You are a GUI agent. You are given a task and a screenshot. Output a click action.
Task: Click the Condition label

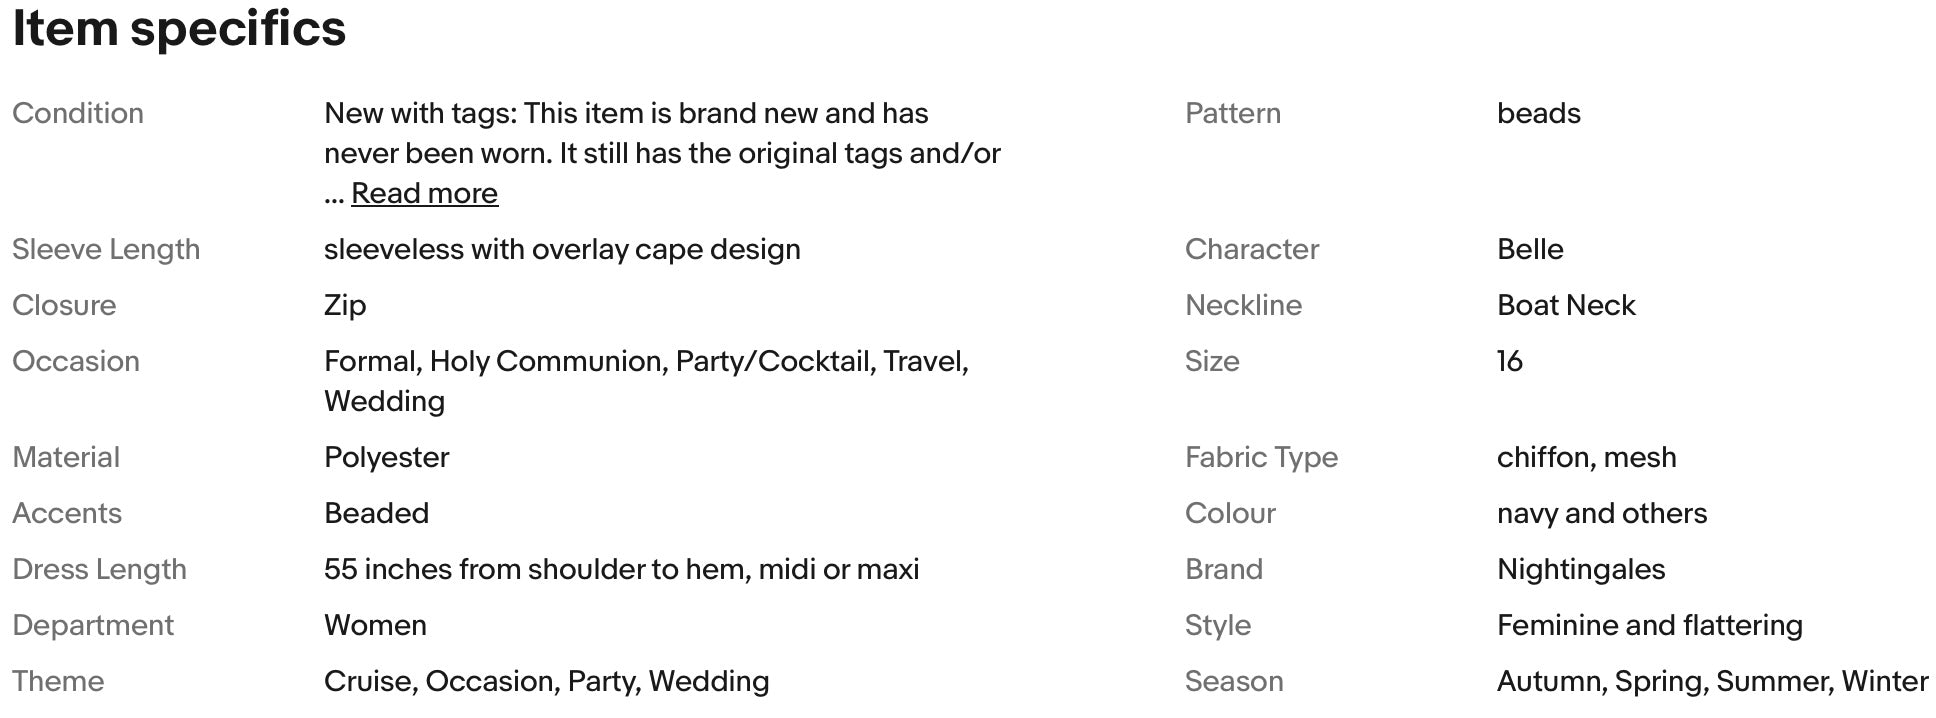tap(78, 113)
